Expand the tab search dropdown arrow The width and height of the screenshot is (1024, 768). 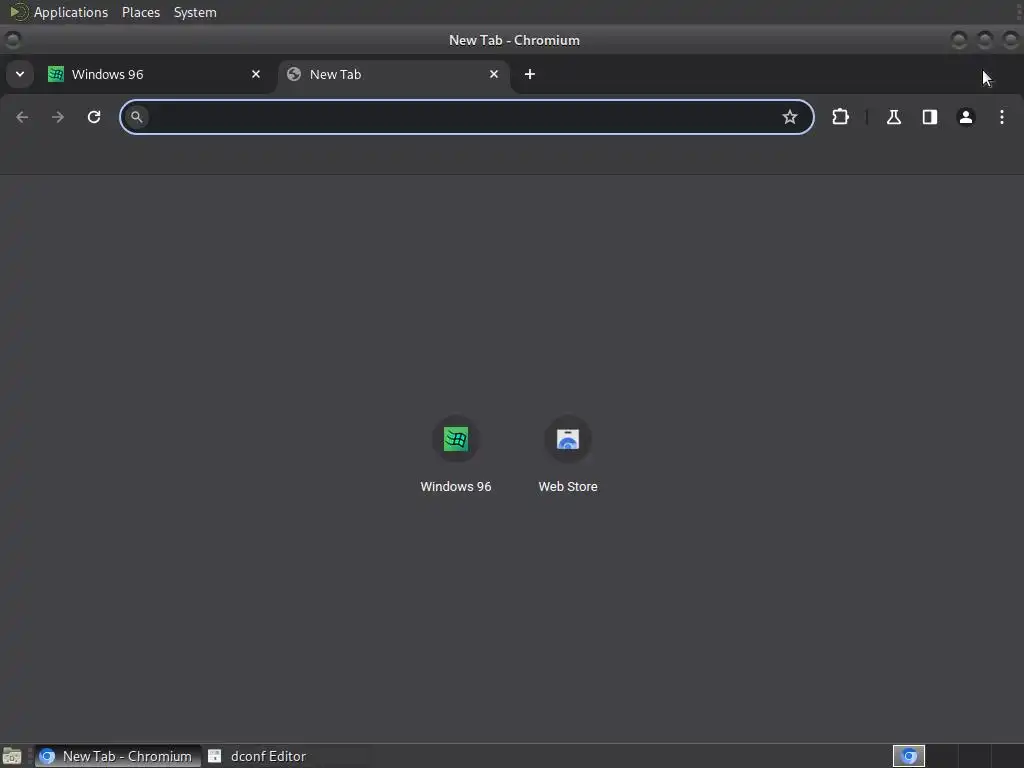coord(20,74)
